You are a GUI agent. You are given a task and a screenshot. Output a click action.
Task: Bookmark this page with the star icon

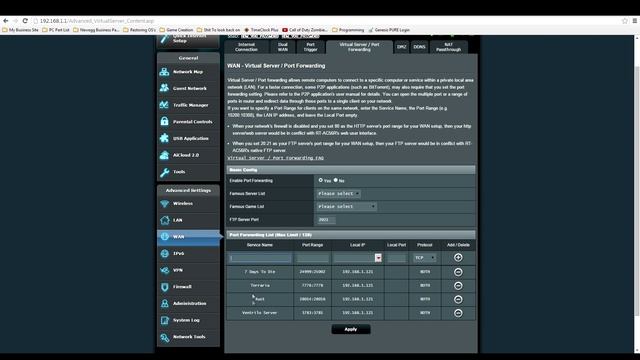click(624, 21)
